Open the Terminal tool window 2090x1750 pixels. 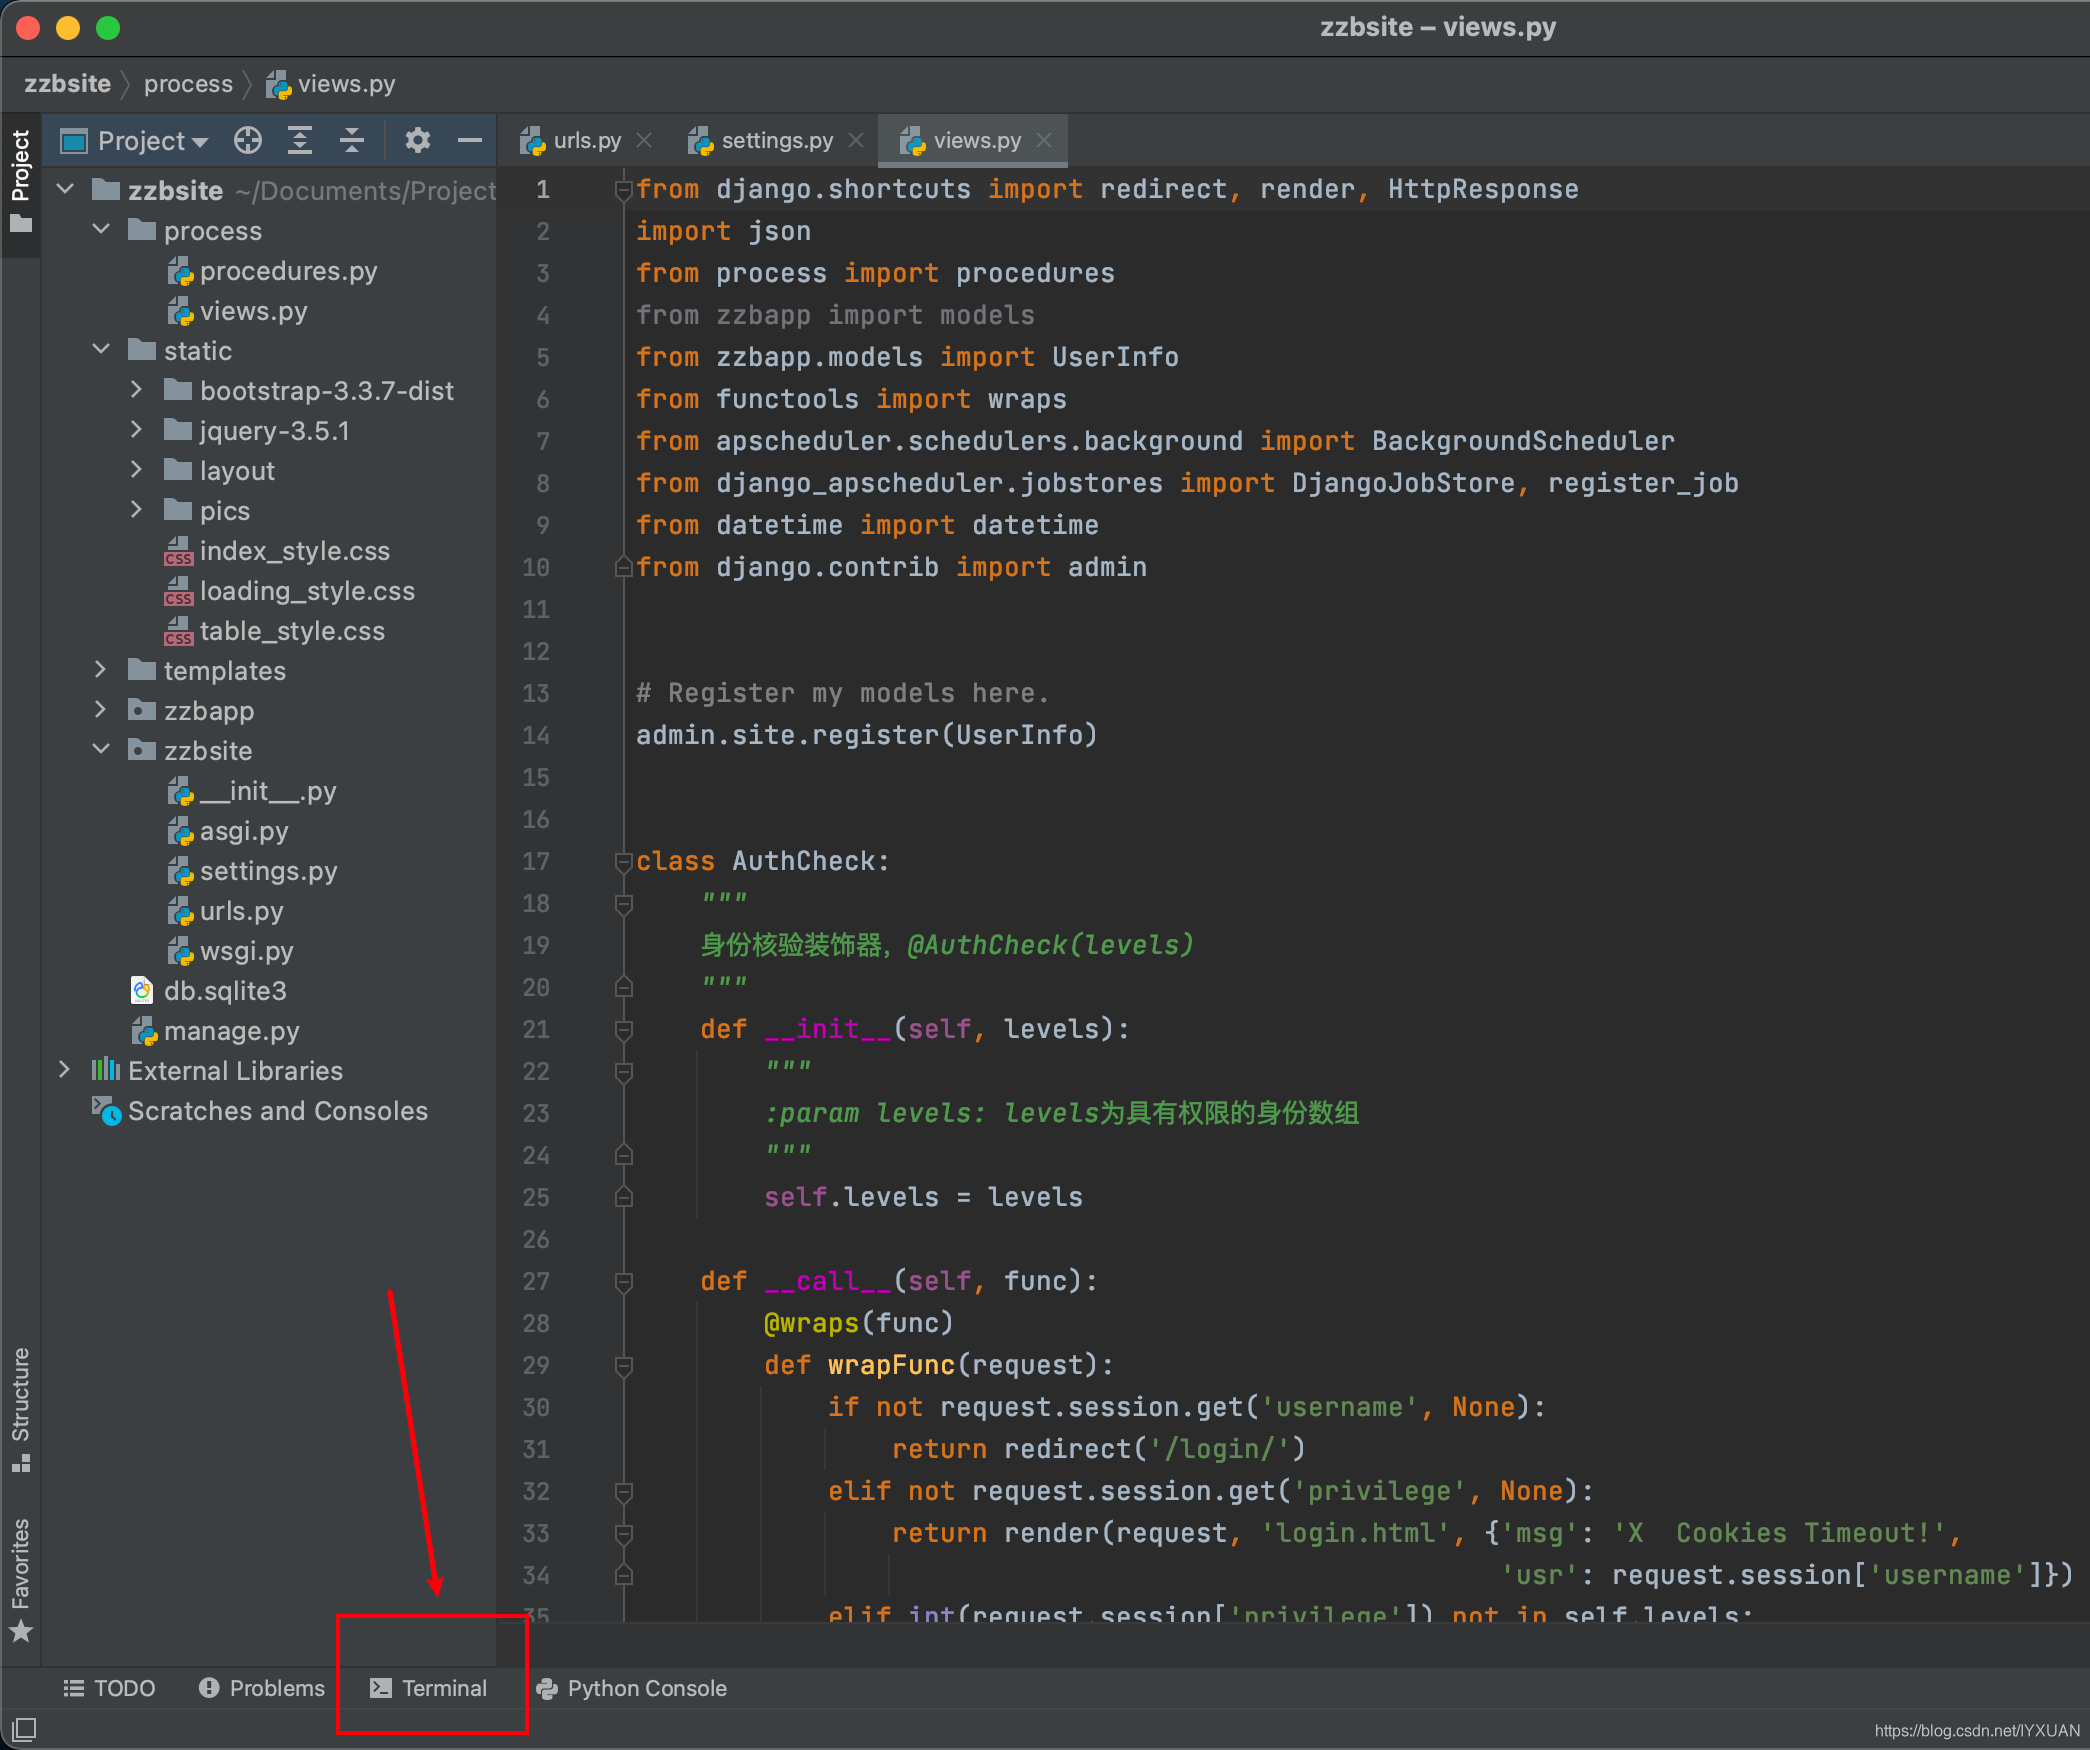pos(428,1688)
